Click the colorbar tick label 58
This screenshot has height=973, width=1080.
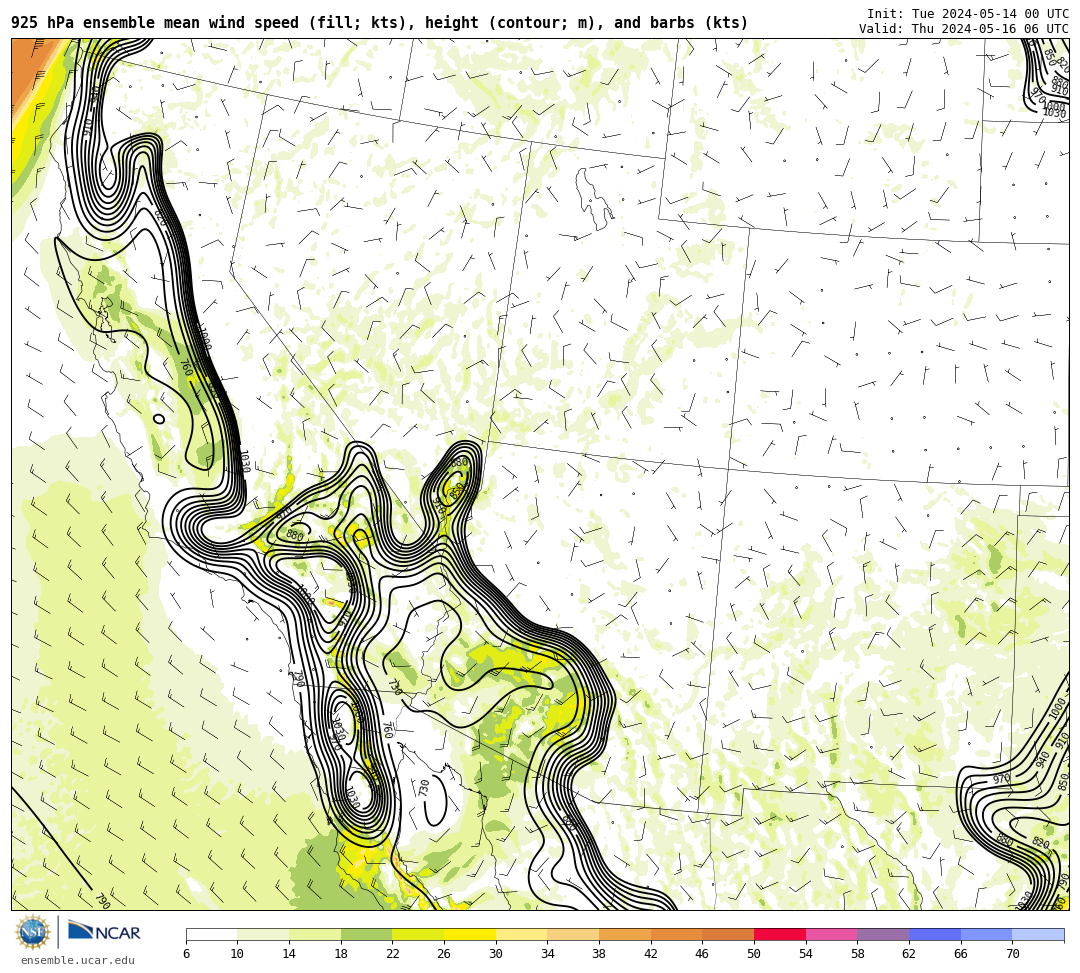[x=858, y=954]
